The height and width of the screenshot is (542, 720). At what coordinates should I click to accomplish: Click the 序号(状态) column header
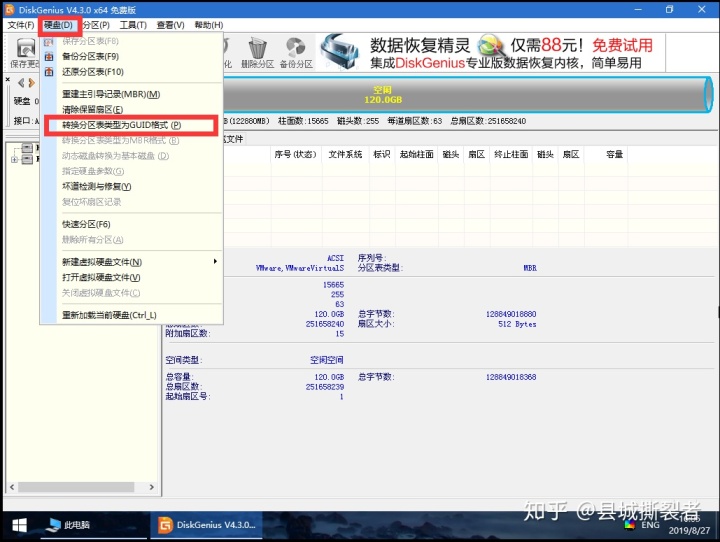[x=295, y=154]
